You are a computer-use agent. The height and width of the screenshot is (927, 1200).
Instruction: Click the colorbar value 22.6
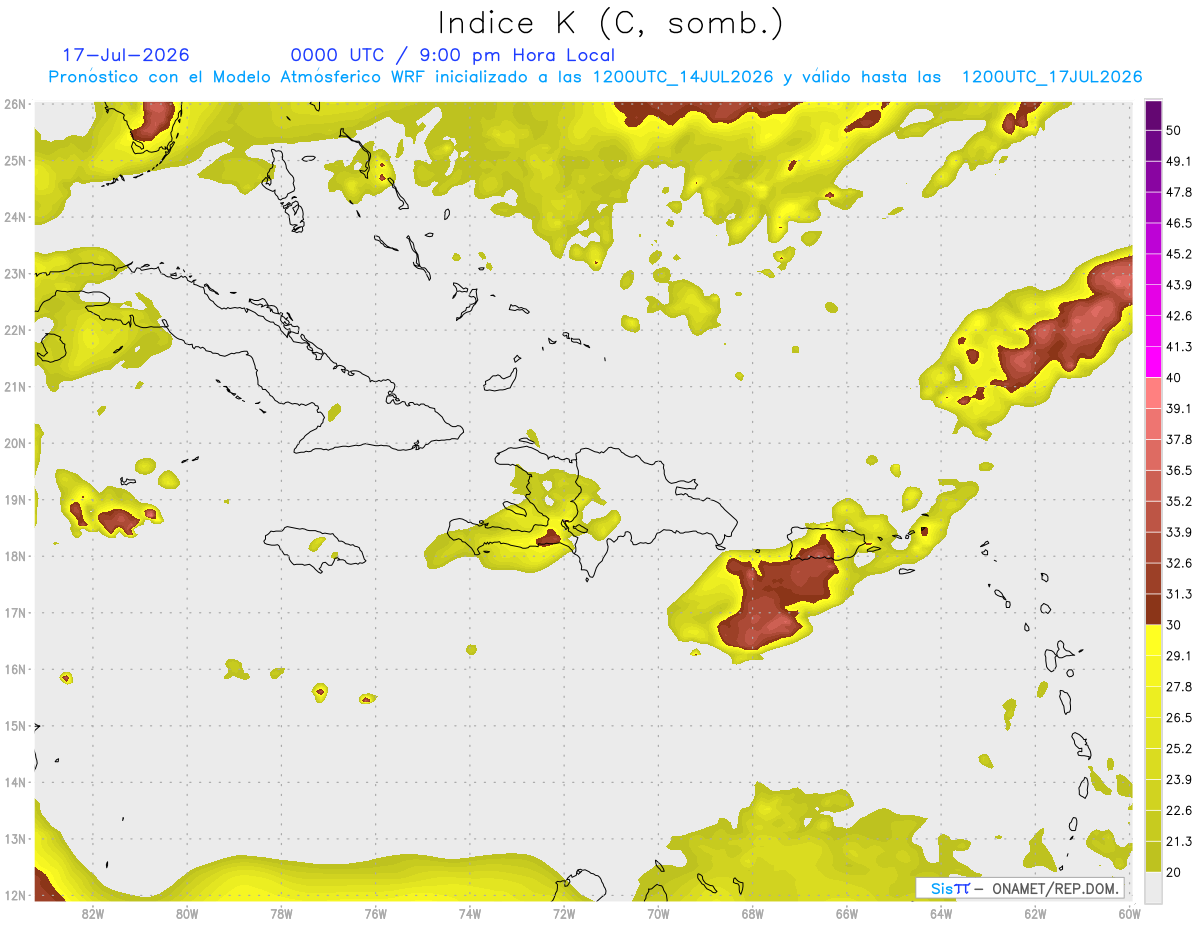click(x=1179, y=811)
